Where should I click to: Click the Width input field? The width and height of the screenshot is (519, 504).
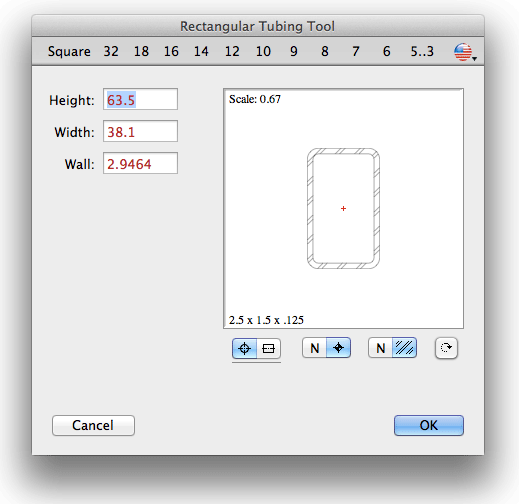tap(140, 131)
